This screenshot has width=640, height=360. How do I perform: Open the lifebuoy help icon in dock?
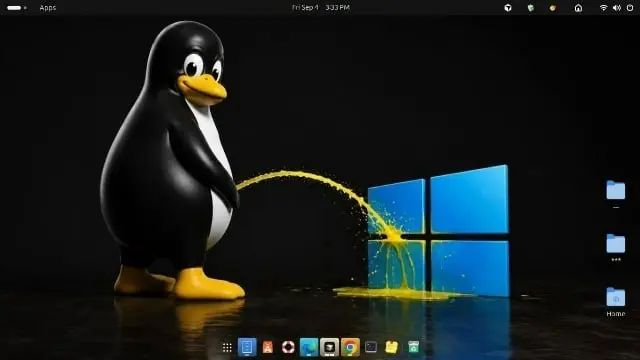coord(288,347)
